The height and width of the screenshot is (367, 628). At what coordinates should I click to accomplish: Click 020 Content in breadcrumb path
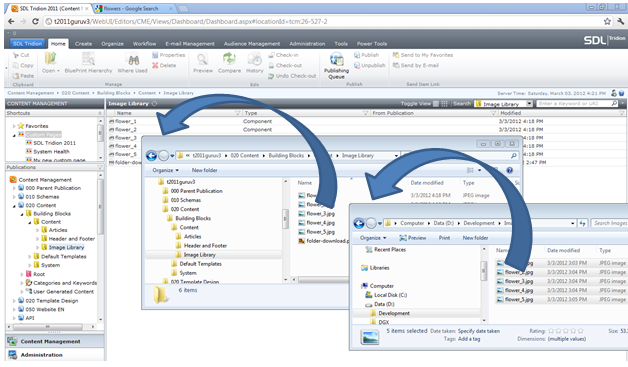(x=75, y=93)
